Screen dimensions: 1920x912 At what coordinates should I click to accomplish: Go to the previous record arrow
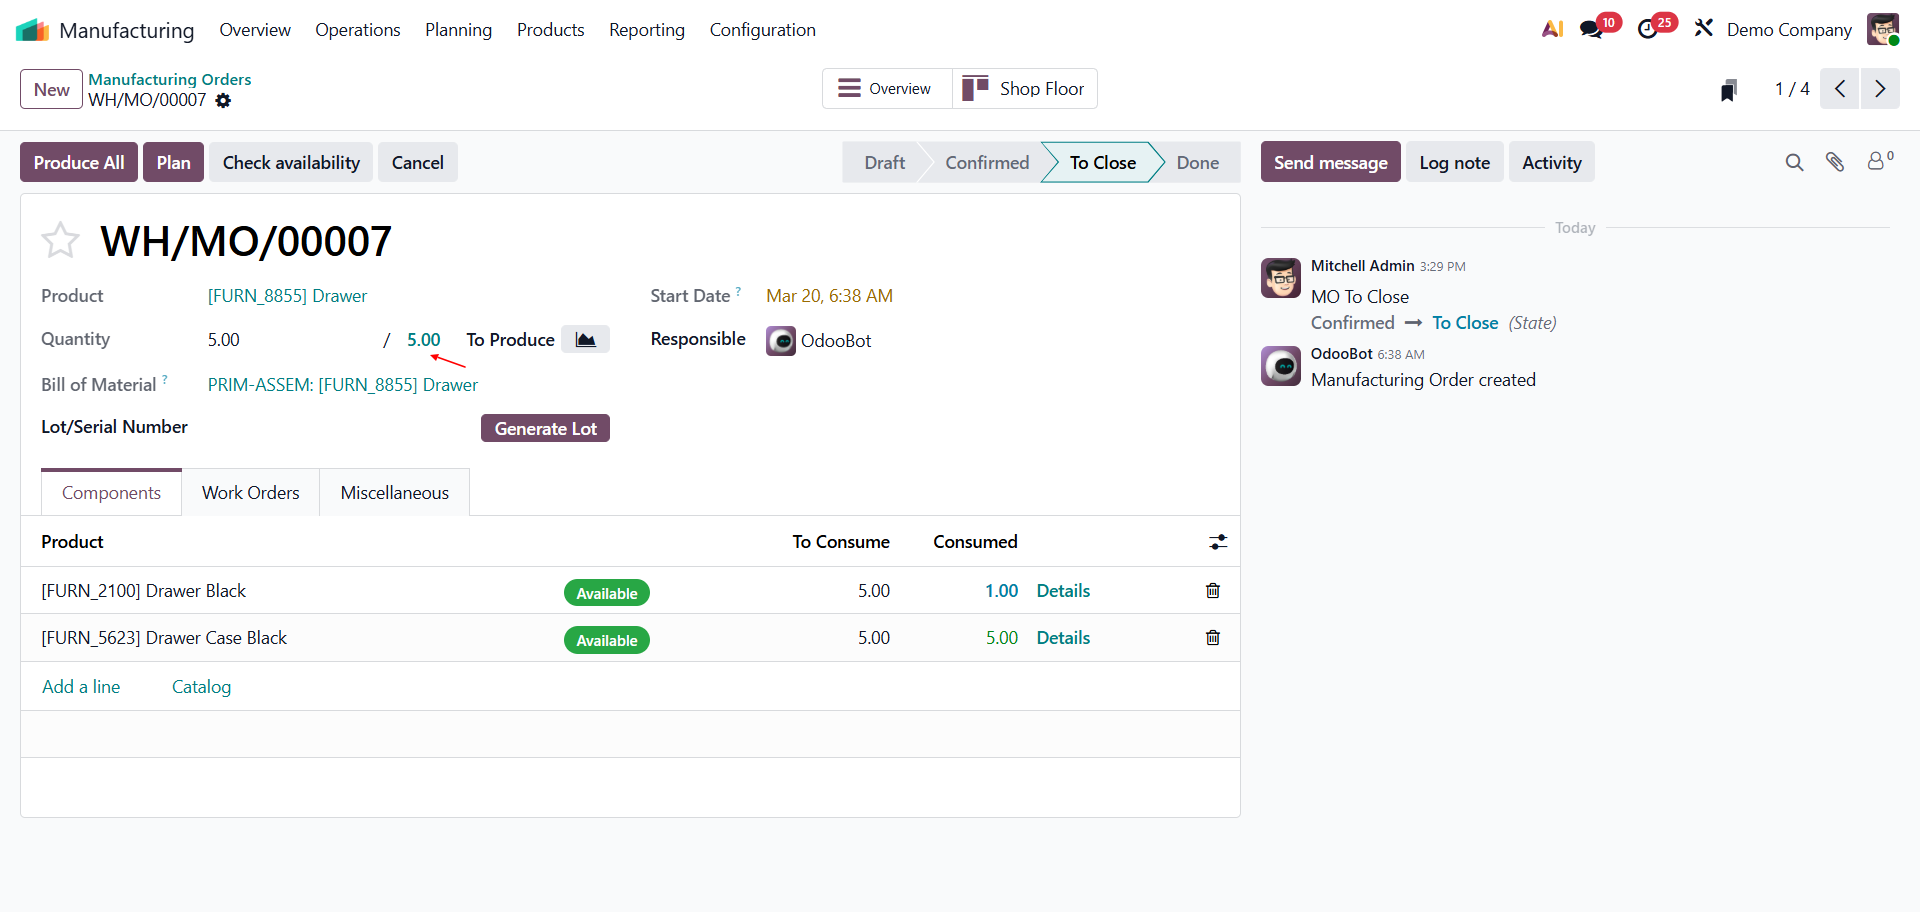[x=1839, y=89]
